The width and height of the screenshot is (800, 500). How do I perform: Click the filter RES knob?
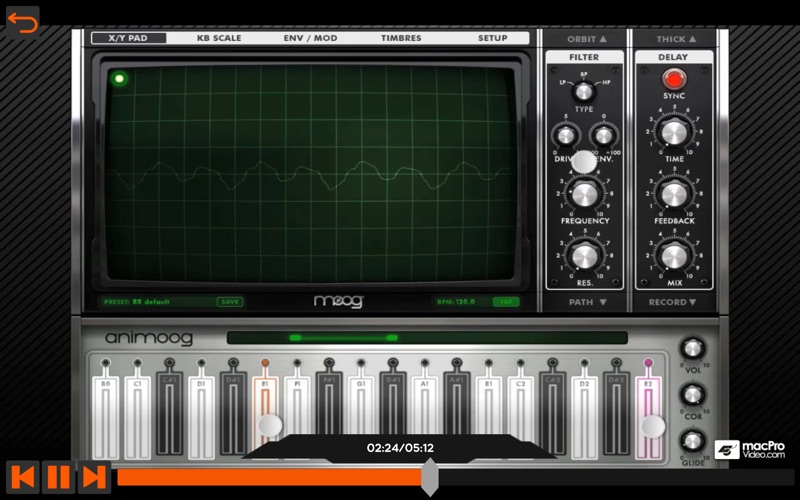point(585,257)
